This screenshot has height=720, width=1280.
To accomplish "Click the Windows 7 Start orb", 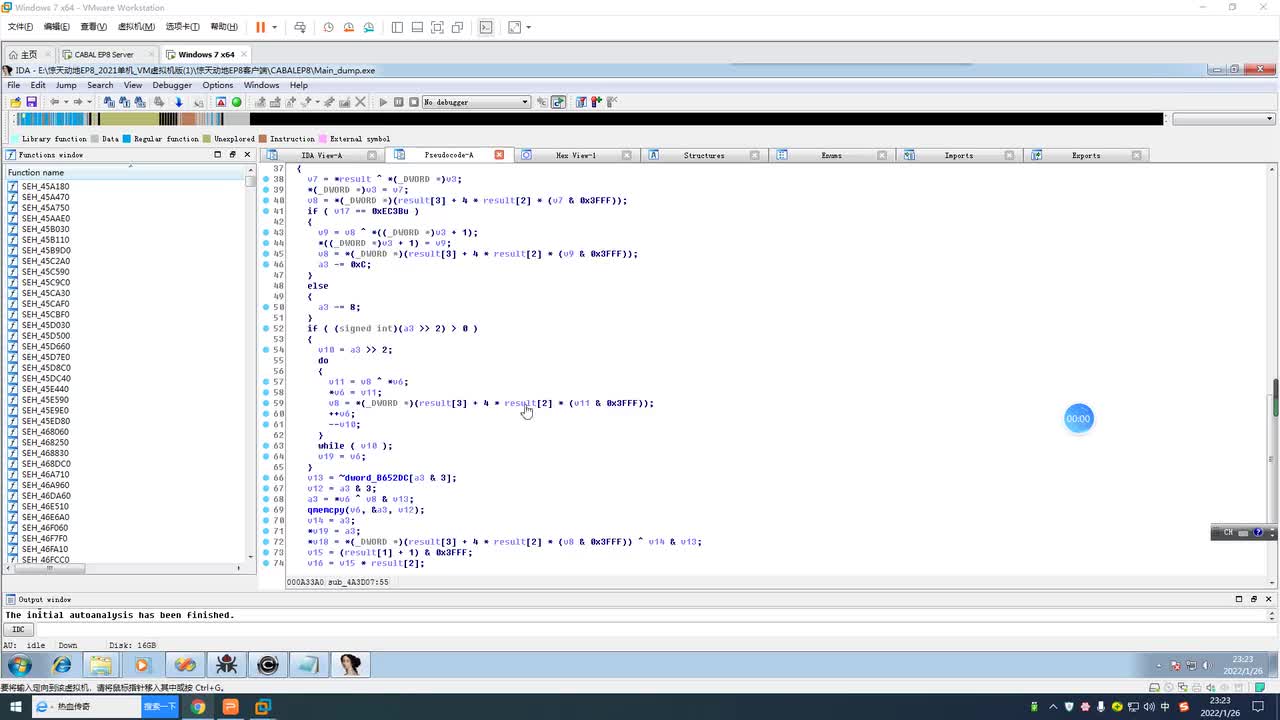I will 20,664.
